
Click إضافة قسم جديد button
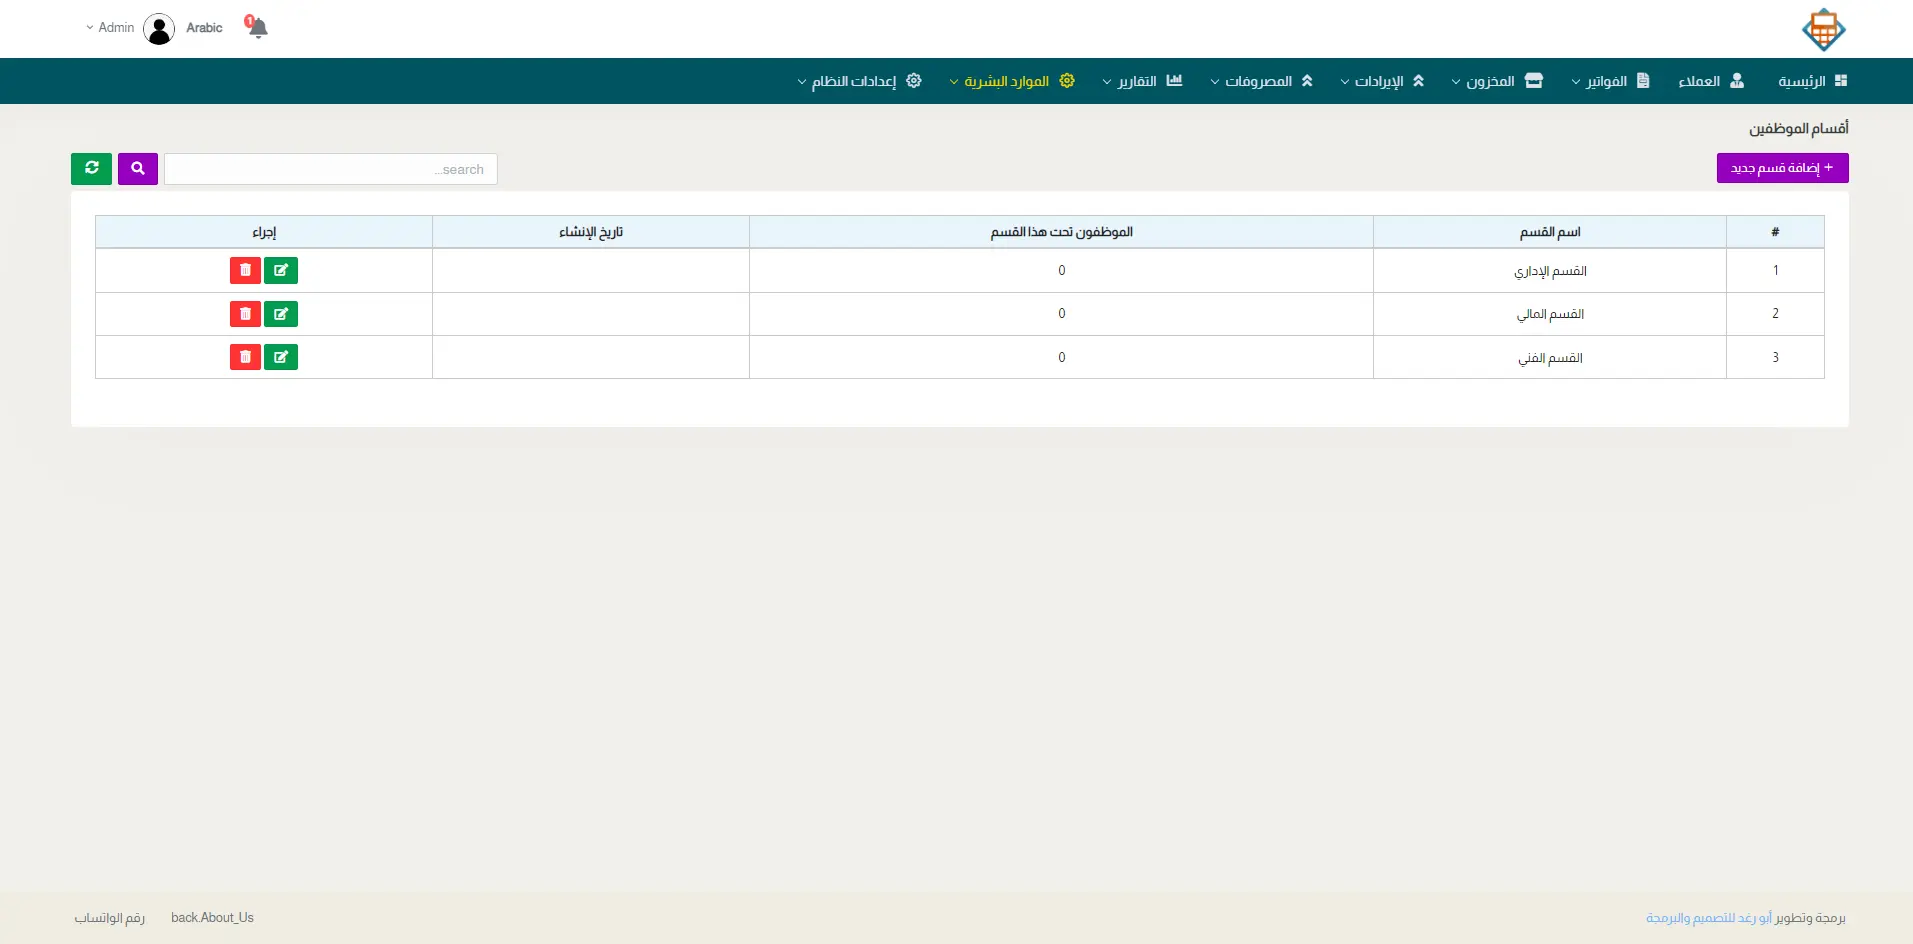1782,168
